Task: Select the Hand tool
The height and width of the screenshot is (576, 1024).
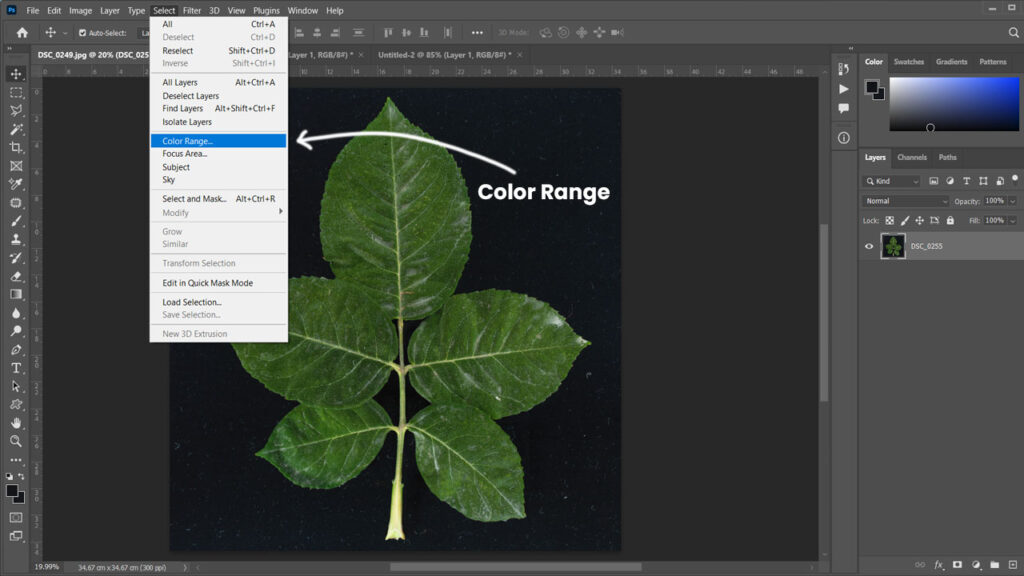Action: pyautogui.click(x=14, y=423)
